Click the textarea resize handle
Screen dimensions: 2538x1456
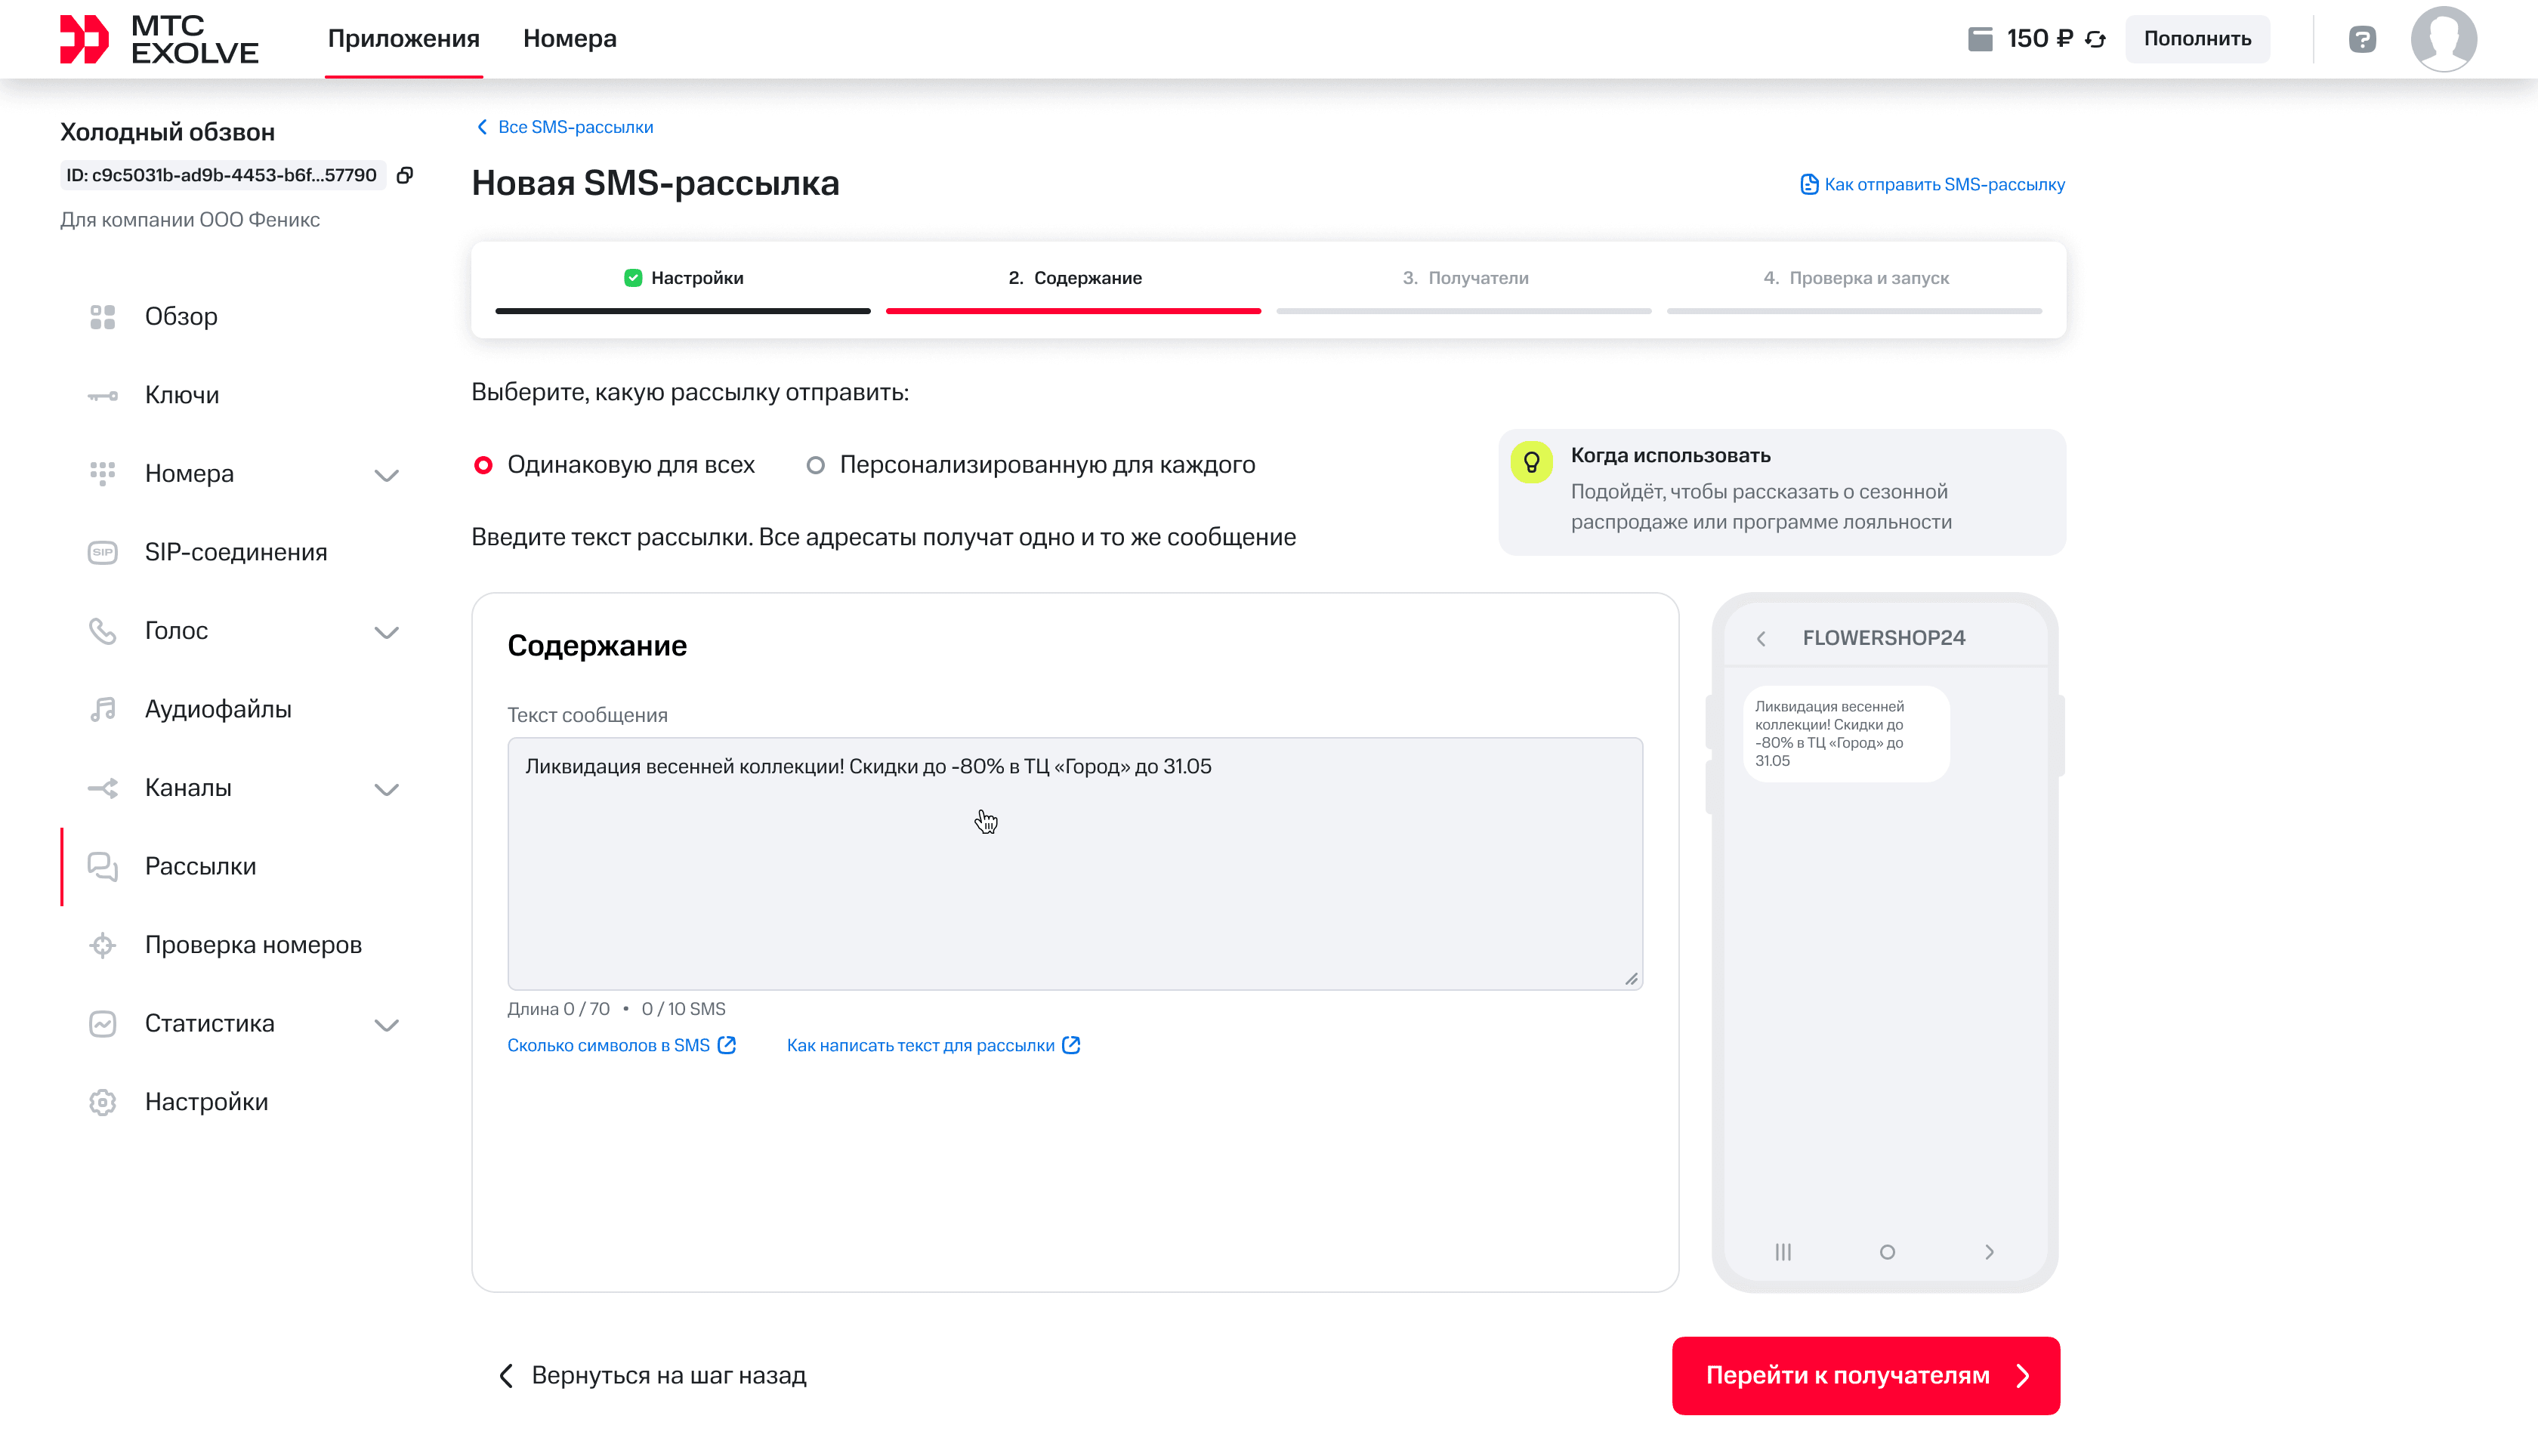coord(1631,979)
